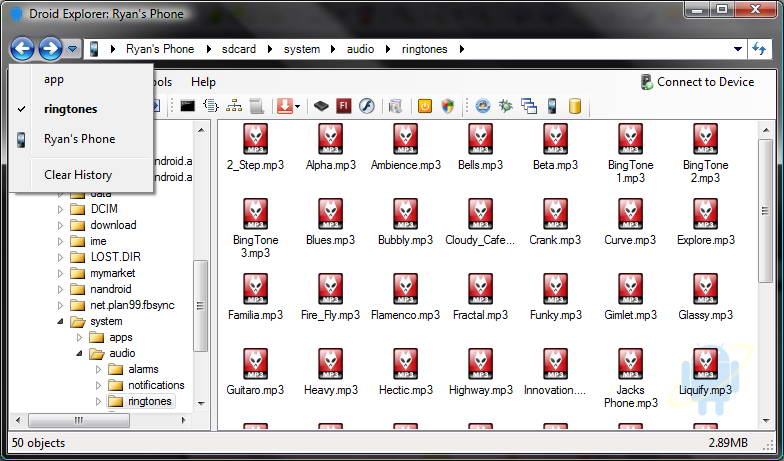Click file list scroll down arrow
This screenshot has height=461, width=784.
[x=765, y=421]
